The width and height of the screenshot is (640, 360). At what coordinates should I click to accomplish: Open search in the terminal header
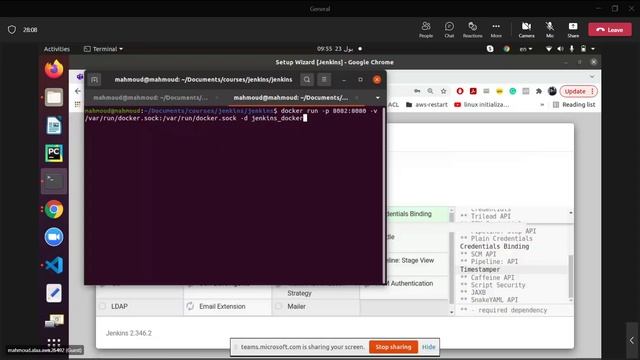307,80
